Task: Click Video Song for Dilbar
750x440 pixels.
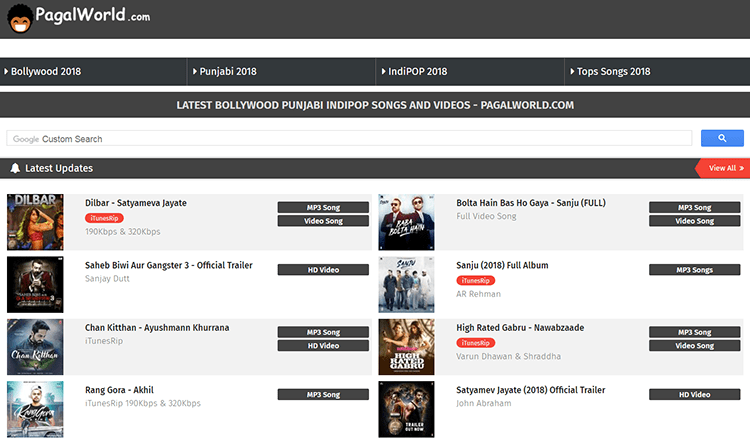Action: [323, 221]
